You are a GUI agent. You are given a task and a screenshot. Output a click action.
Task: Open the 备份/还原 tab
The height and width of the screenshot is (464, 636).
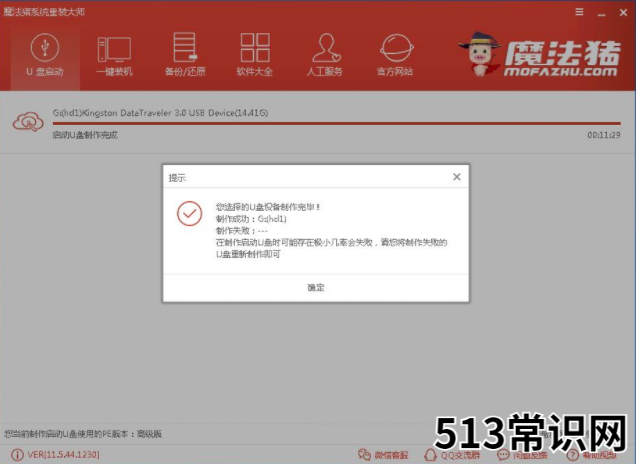click(185, 56)
